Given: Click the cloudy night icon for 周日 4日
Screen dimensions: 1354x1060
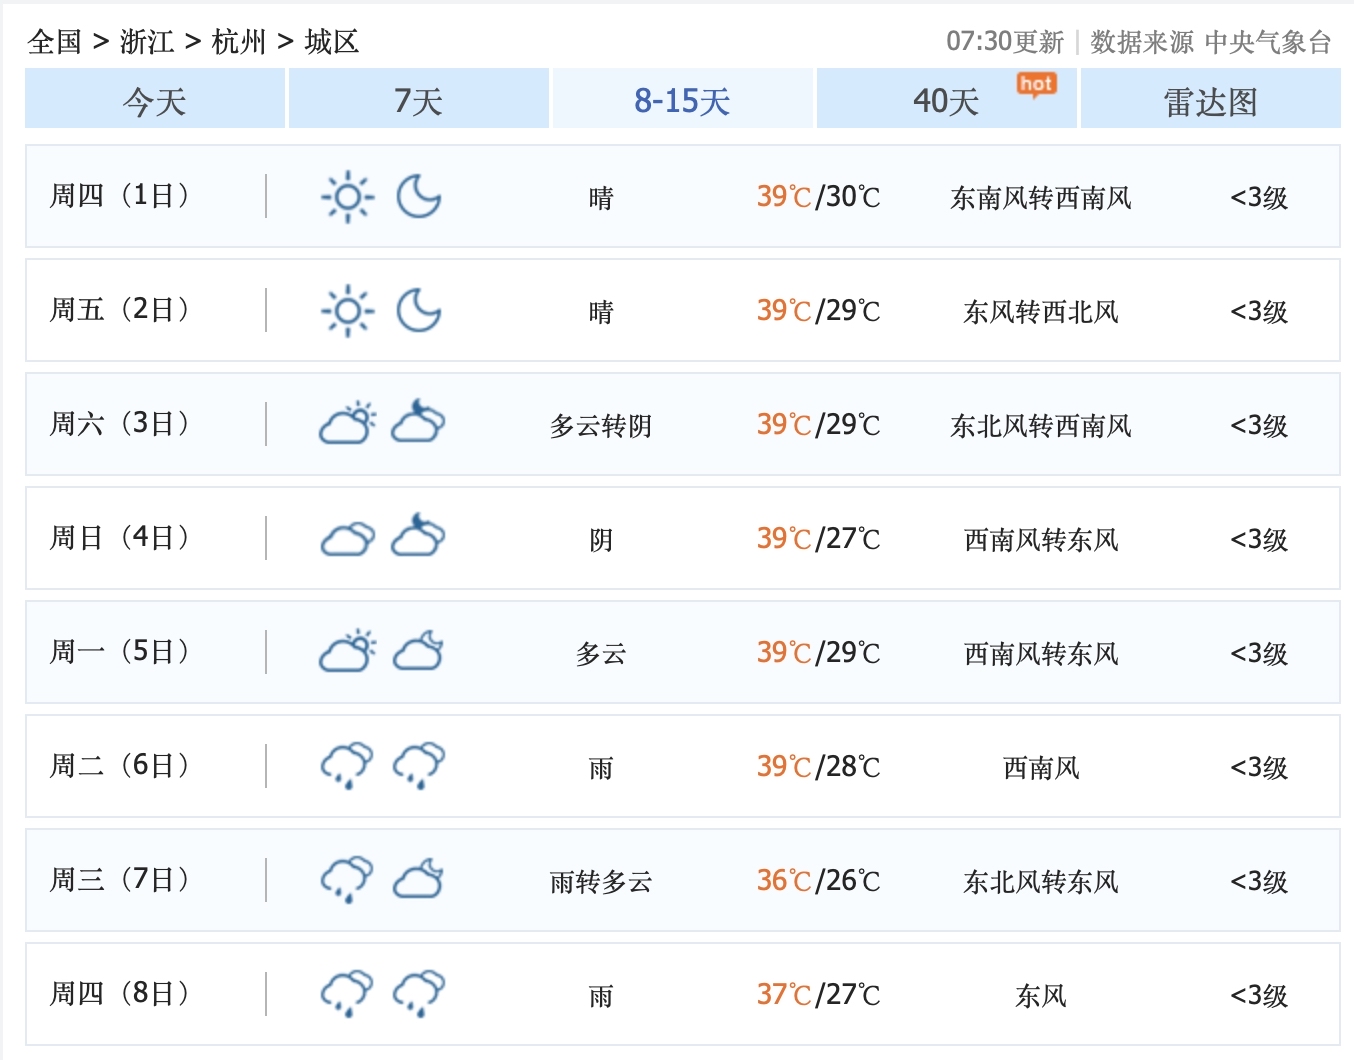Looking at the screenshot, I should [x=418, y=535].
